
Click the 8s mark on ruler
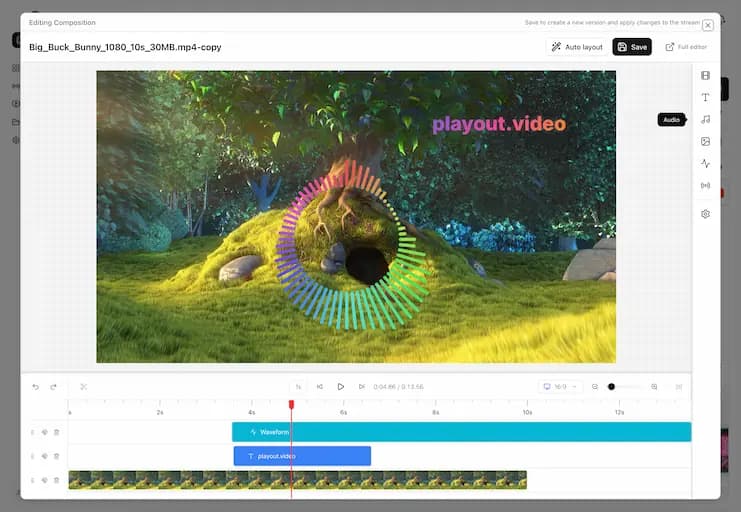[436, 412]
